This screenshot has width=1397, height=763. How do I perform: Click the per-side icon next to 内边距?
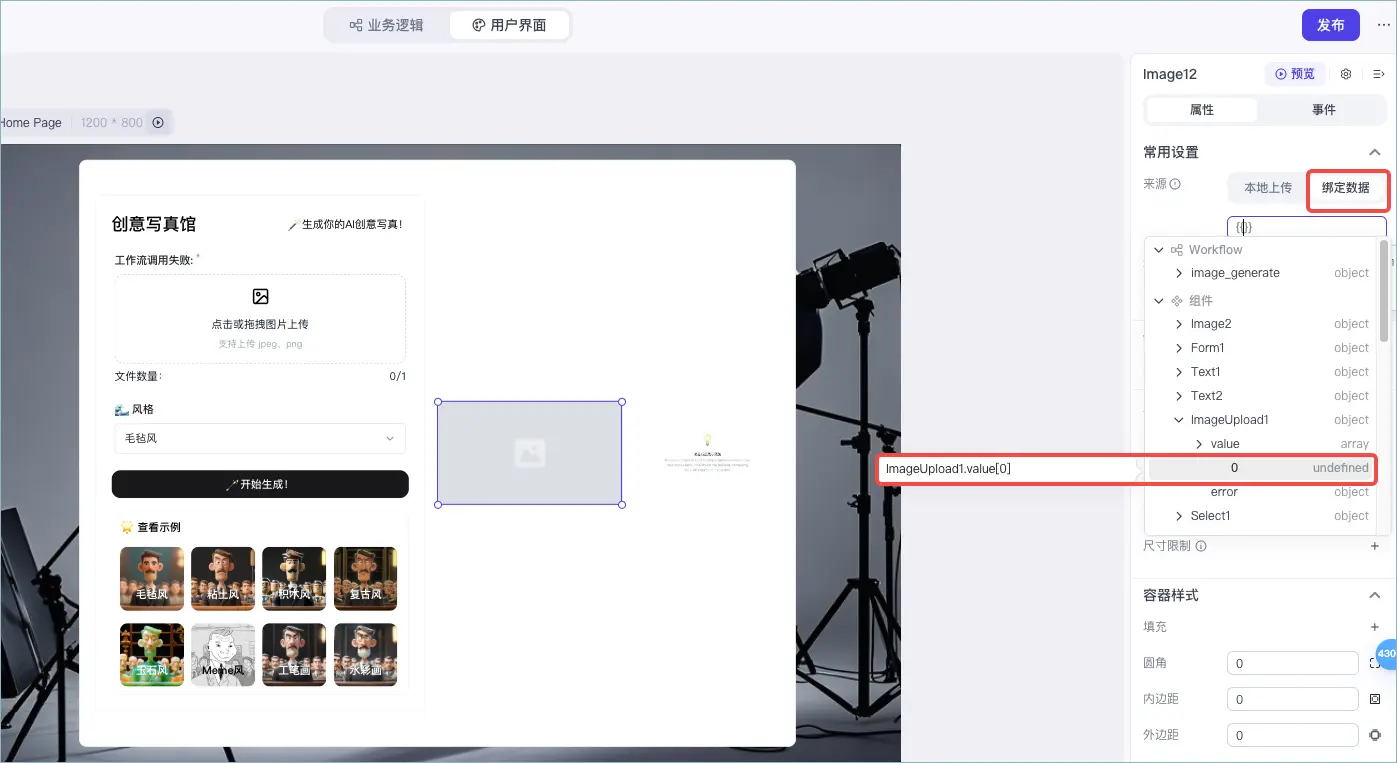pos(1375,699)
